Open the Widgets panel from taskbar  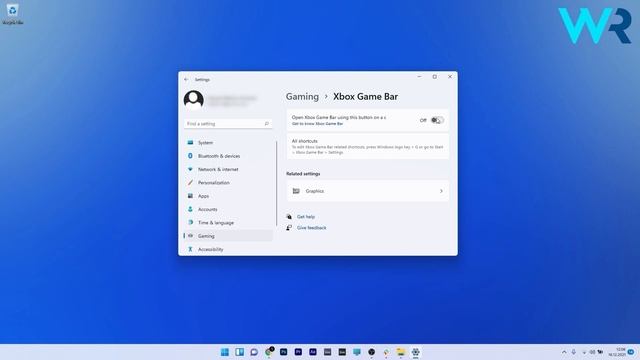pyautogui.click(x=239, y=352)
